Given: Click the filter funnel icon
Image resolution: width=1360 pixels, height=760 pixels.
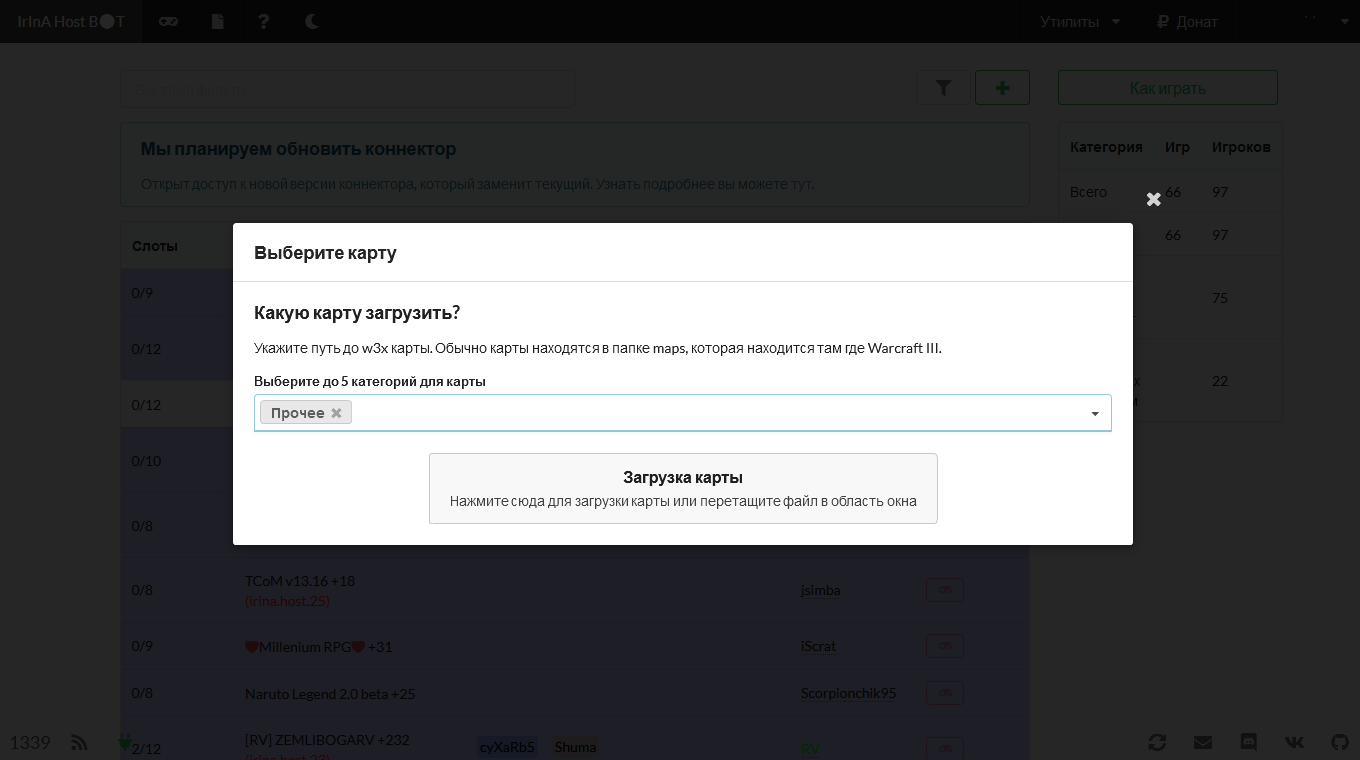Looking at the screenshot, I should (943, 88).
